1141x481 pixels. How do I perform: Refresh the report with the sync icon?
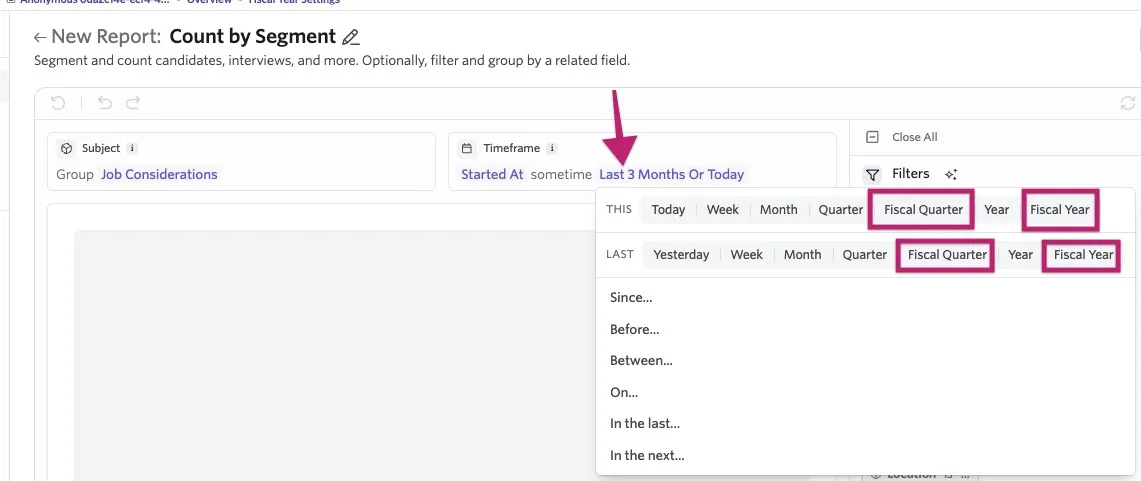[1127, 103]
